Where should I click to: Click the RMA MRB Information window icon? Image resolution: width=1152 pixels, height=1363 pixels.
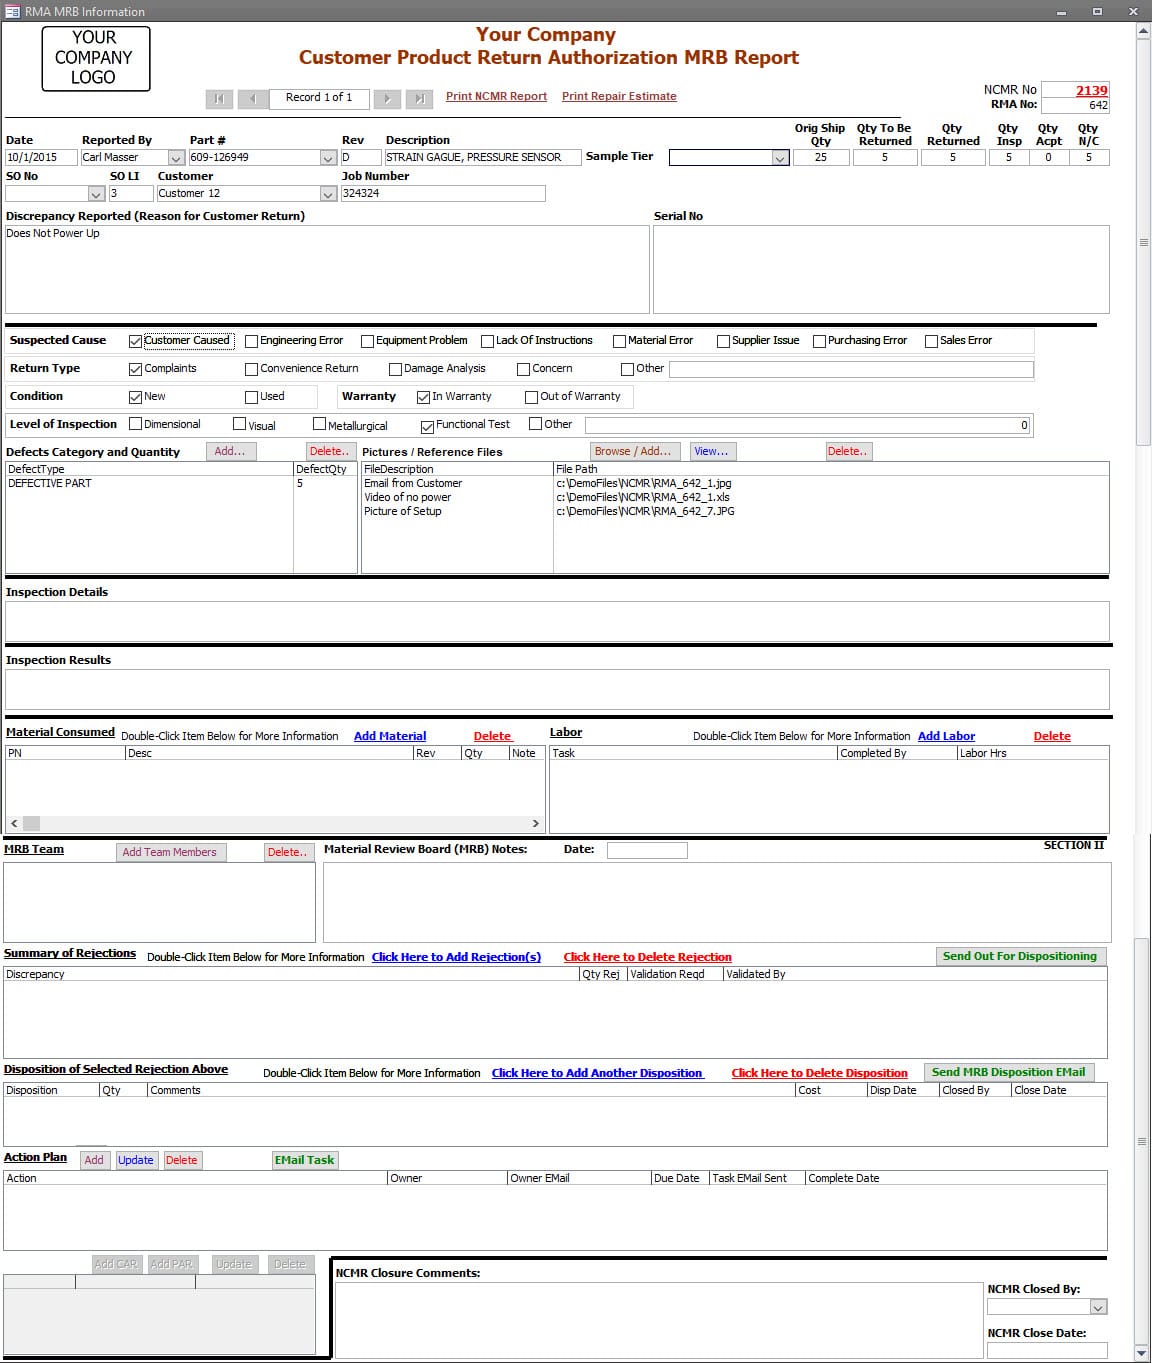[13, 11]
